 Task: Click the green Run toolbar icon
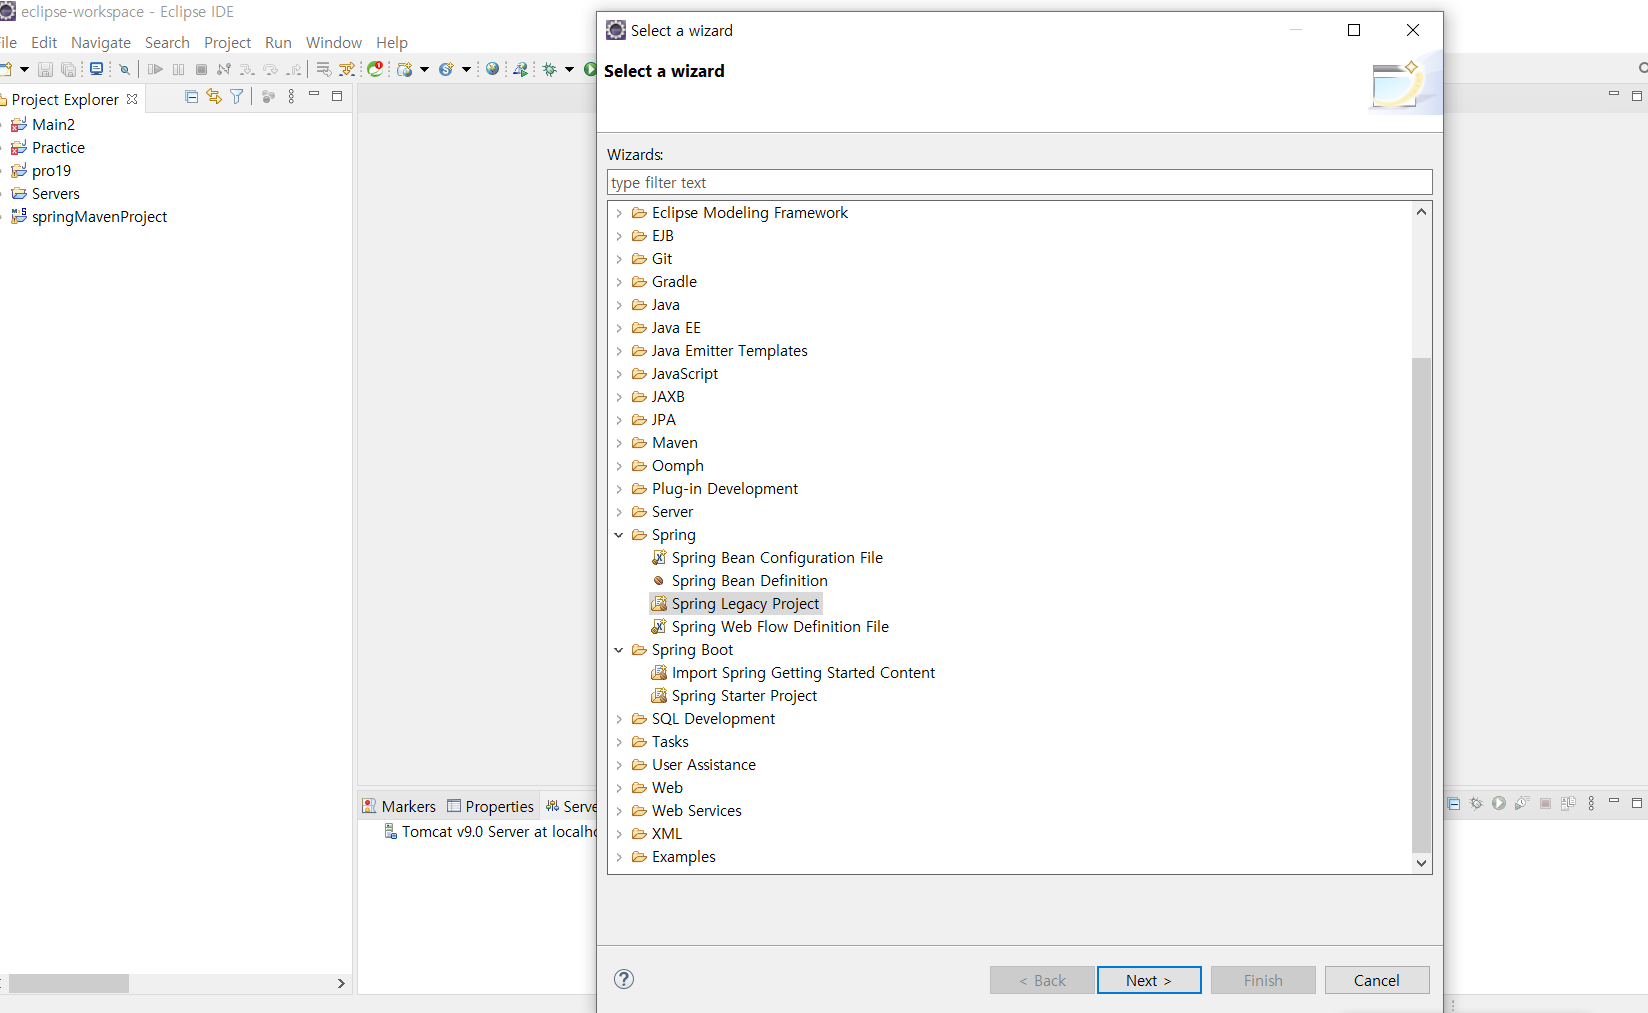pyautogui.click(x=590, y=69)
